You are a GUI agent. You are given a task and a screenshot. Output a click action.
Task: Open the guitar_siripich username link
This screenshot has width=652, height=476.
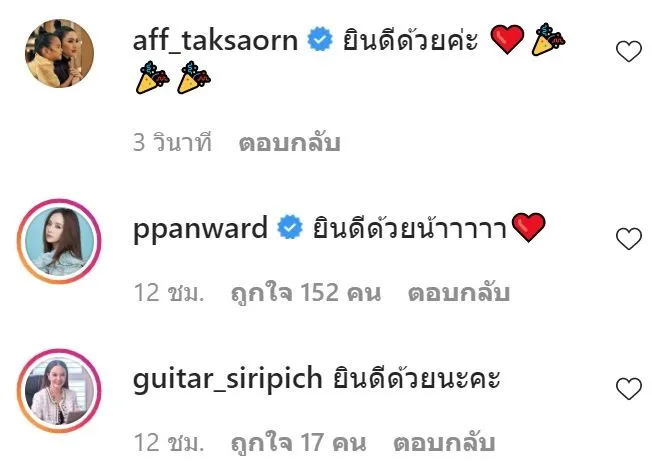[x=227, y=379]
